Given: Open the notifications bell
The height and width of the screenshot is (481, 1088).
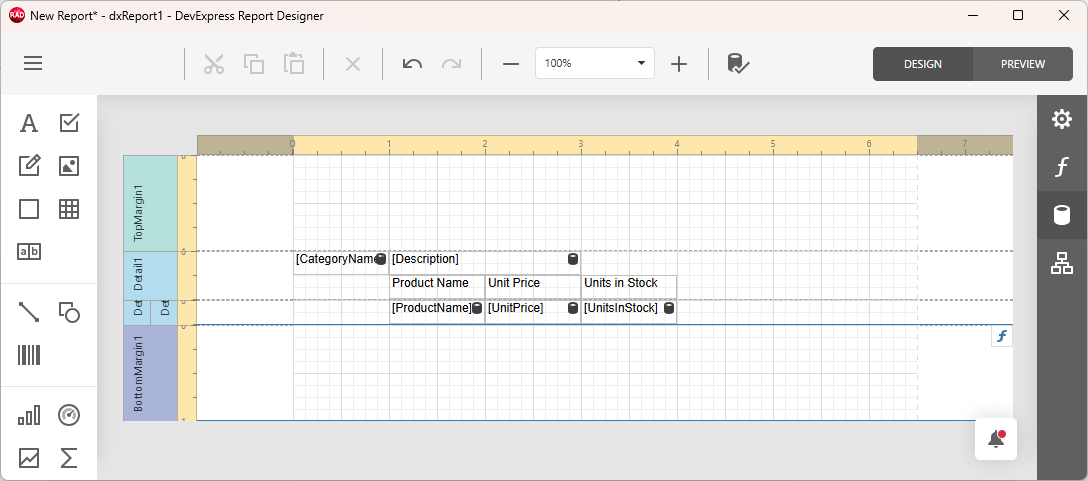Looking at the screenshot, I should tap(996, 439).
